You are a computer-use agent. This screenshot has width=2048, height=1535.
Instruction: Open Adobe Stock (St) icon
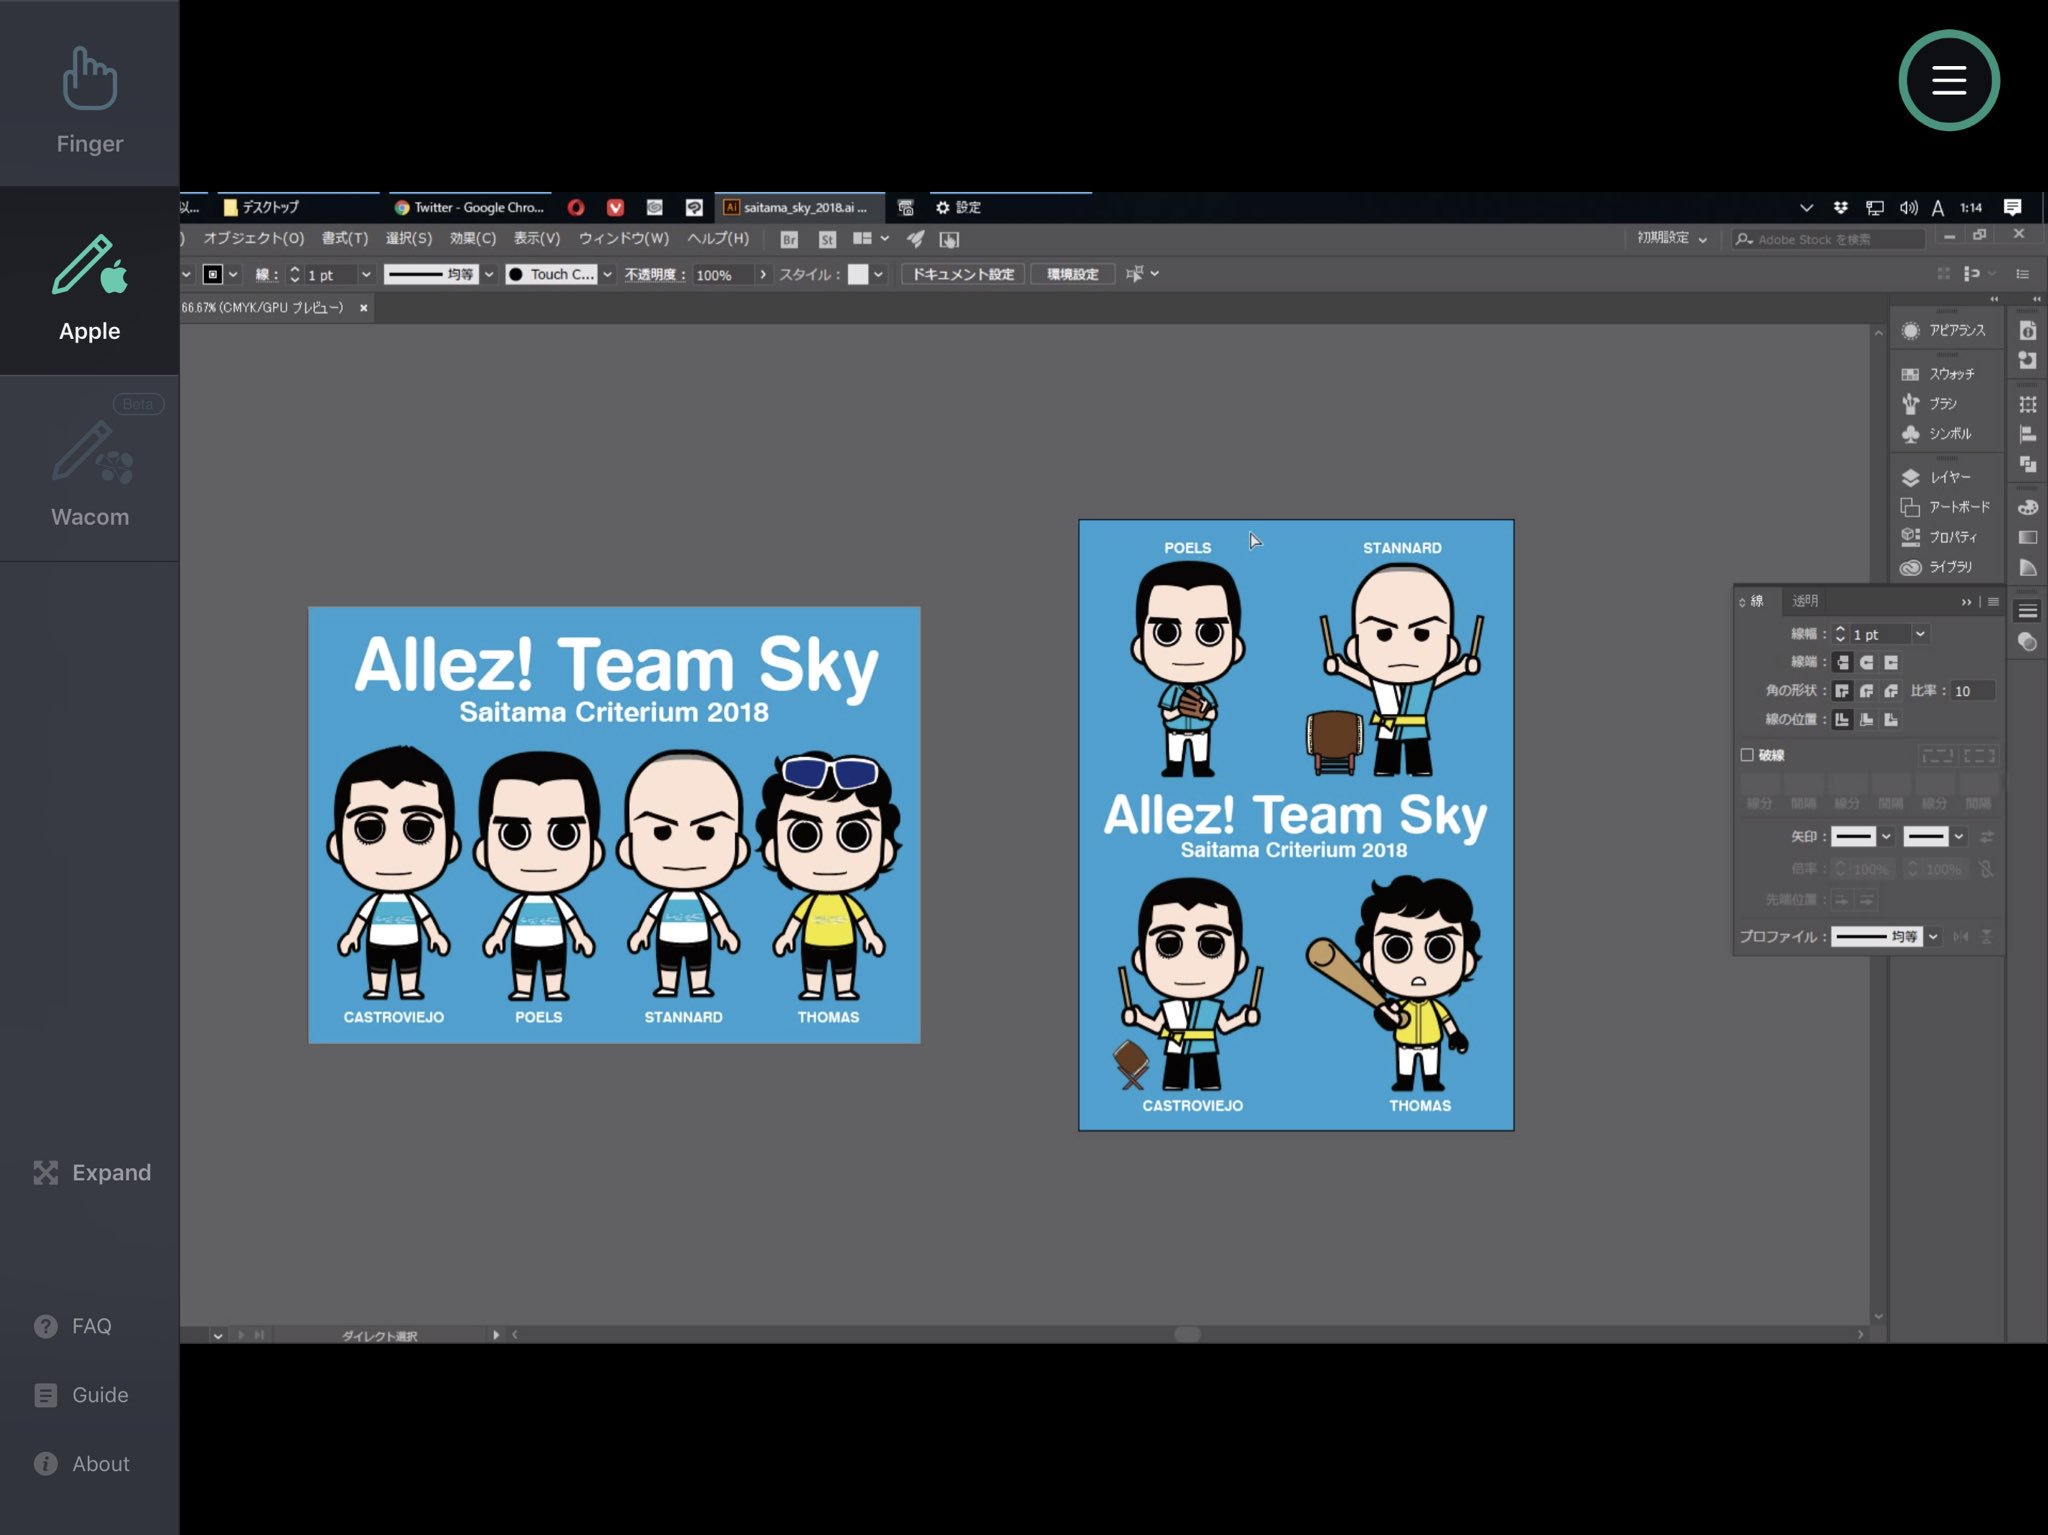tap(827, 239)
